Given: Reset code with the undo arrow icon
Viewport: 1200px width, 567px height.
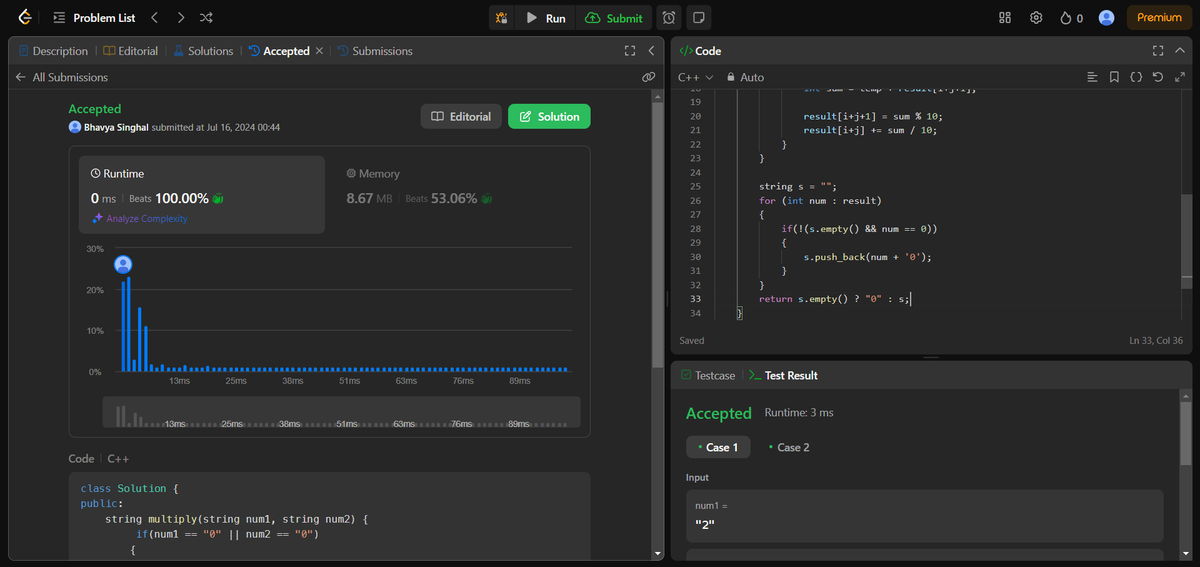Looking at the screenshot, I should [x=1157, y=77].
